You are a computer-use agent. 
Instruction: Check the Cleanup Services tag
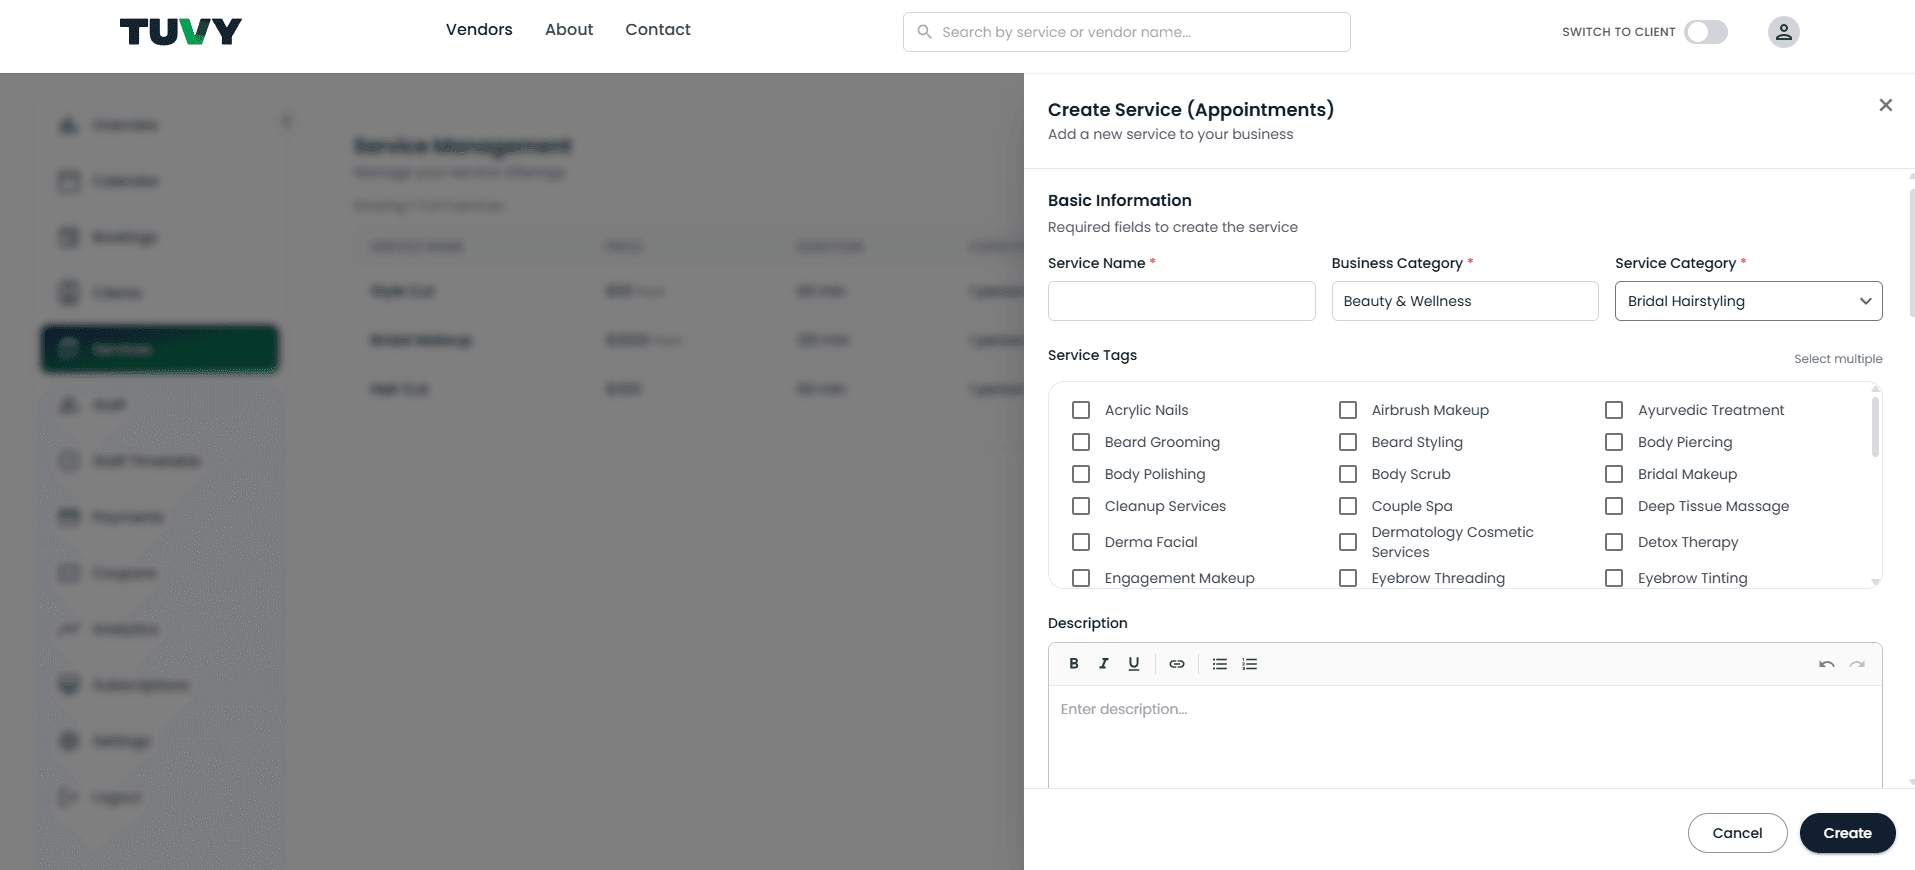click(1081, 506)
